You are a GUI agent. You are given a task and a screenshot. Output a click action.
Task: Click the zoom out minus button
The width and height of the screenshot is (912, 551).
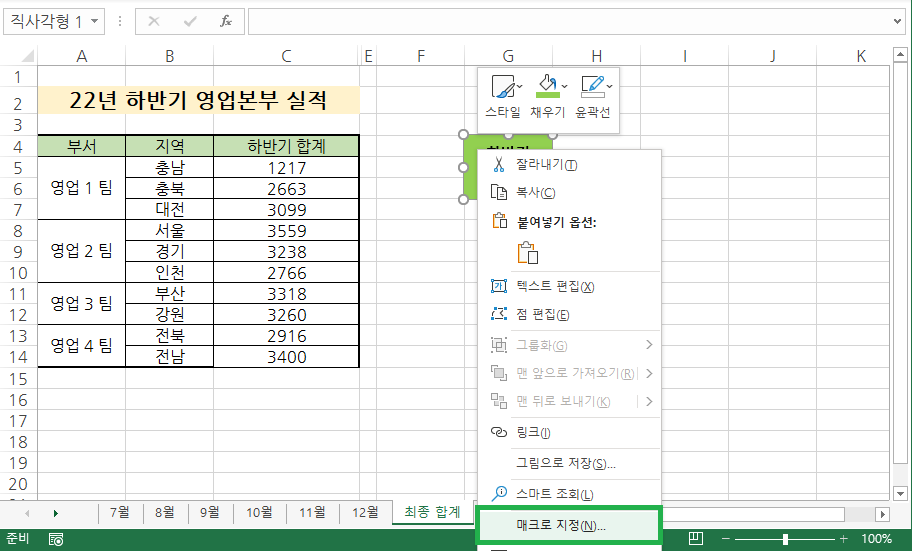pos(726,539)
